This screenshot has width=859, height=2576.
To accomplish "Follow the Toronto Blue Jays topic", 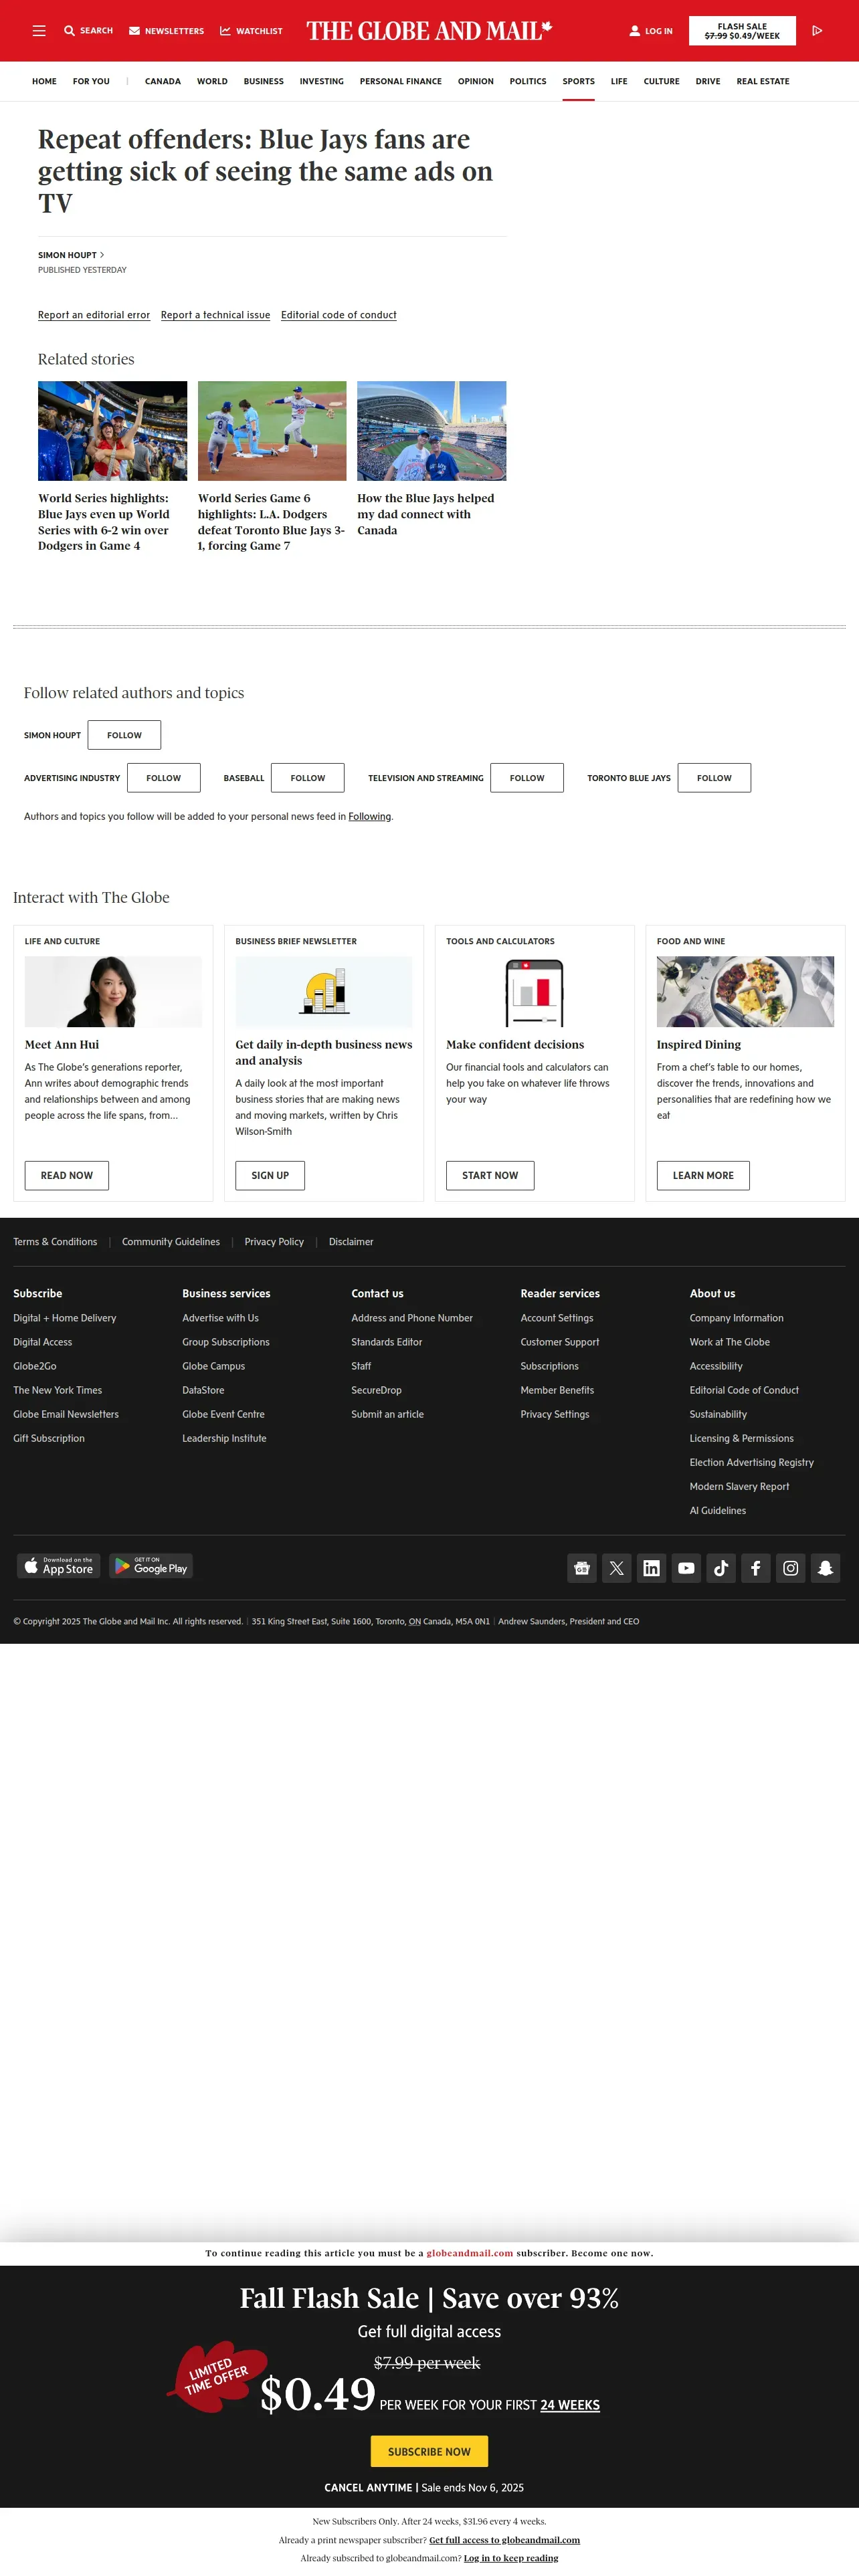I will coord(714,778).
